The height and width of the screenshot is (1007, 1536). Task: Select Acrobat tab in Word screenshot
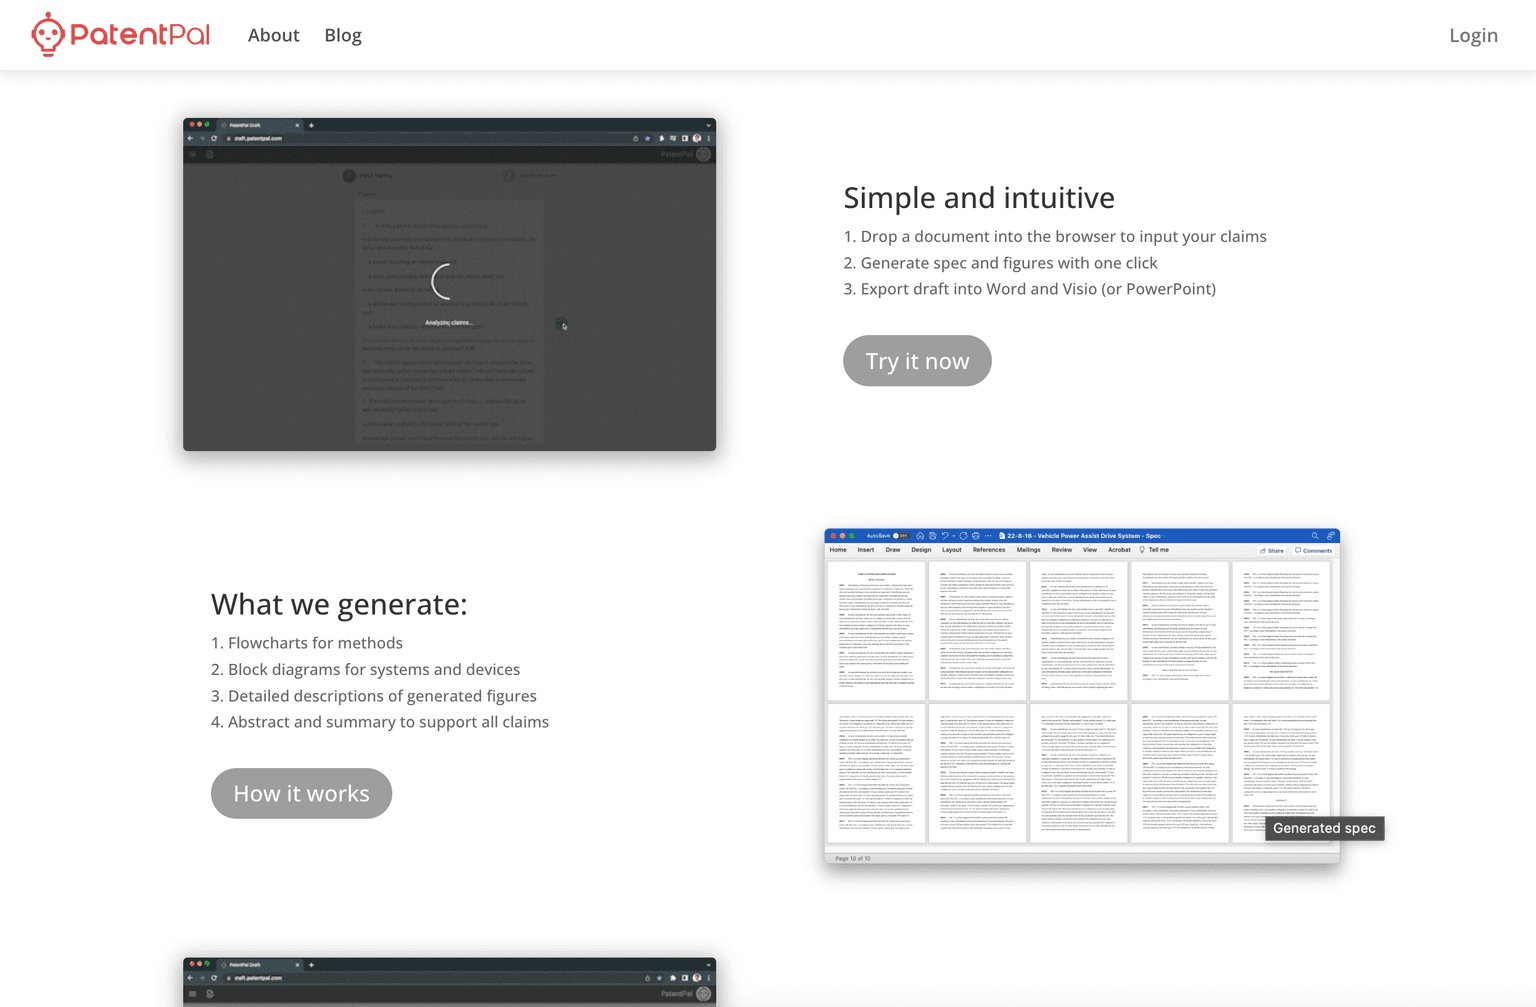[x=1119, y=550]
